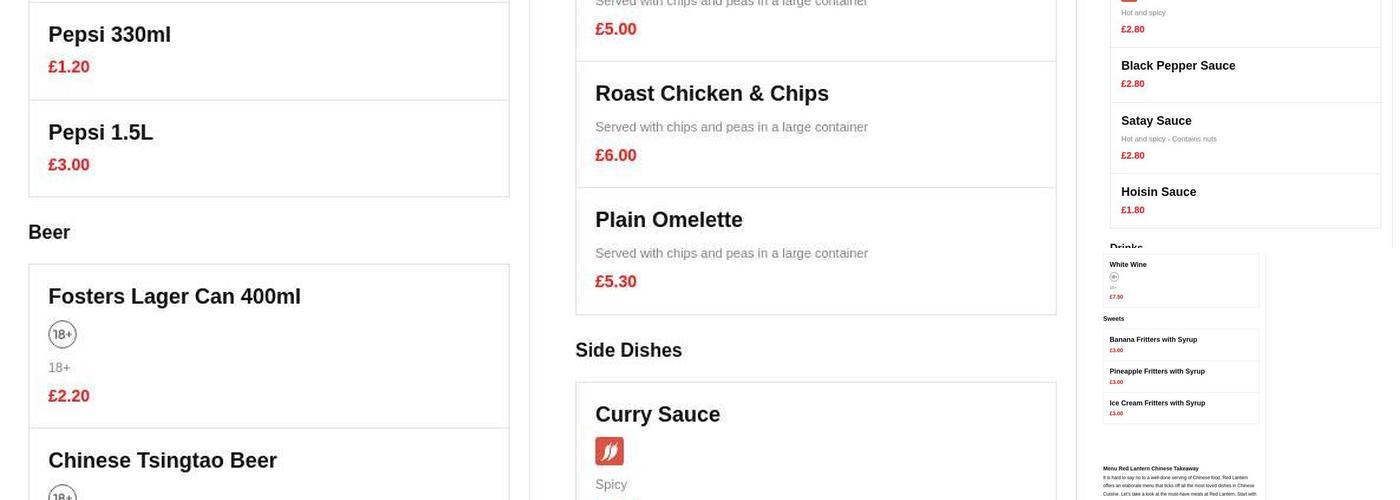Click the 18+ icon under Fosters Lager
The height and width of the screenshot is (500, 1400).
coord(62,334)
